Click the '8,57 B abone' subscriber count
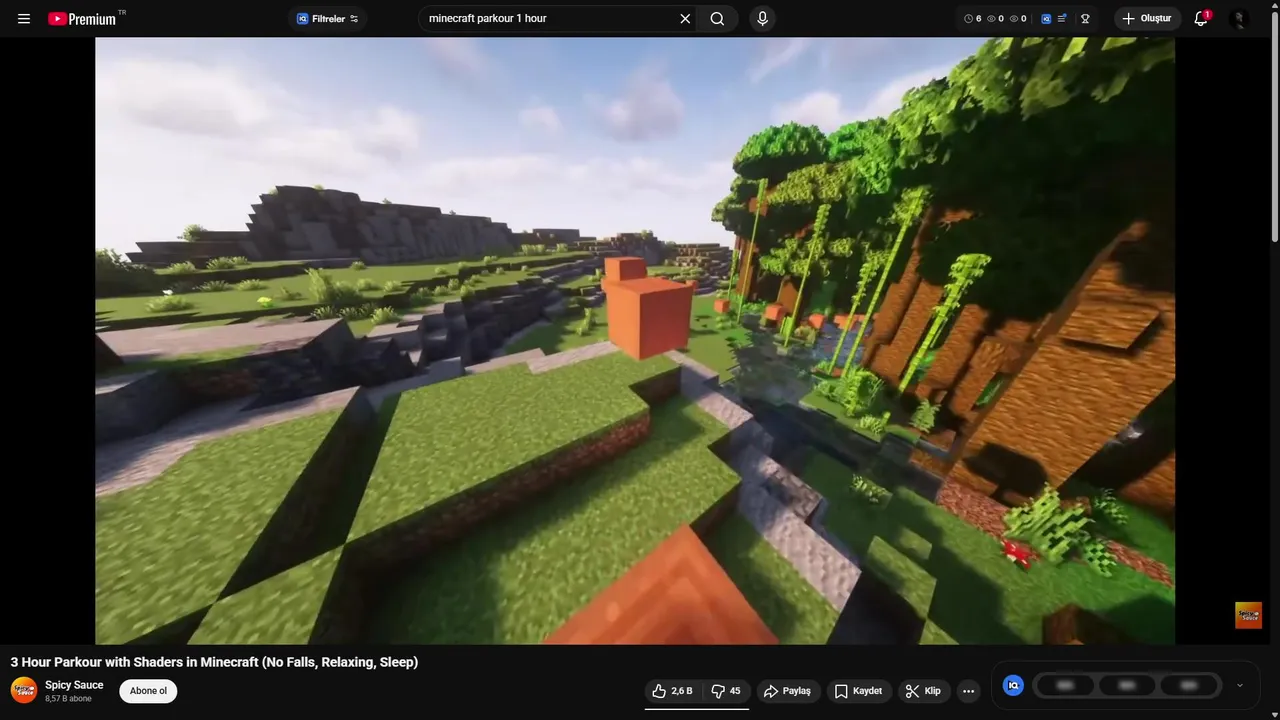 click(68, 699)
